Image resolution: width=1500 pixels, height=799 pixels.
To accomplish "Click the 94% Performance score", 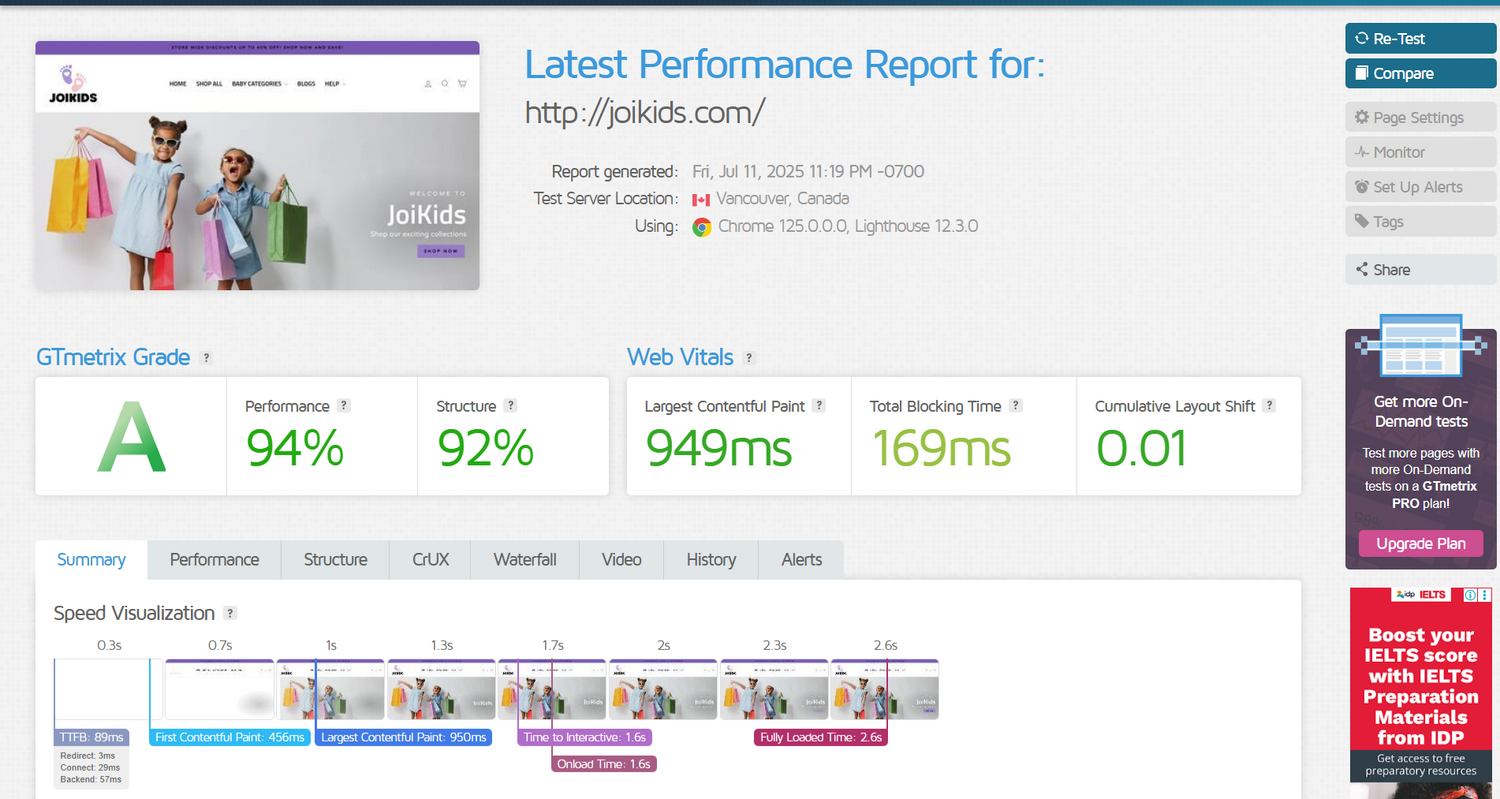I will tap(294, 447).
